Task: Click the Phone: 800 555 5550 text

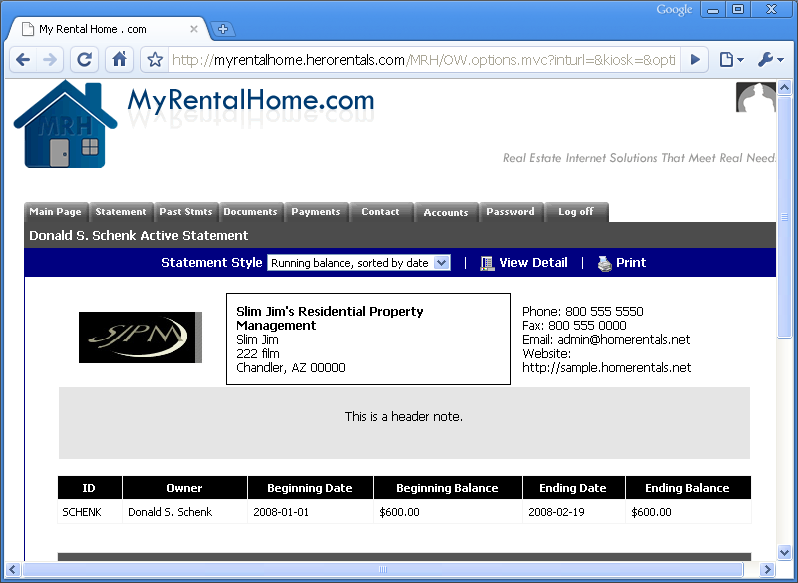Action: click(583, 311)
